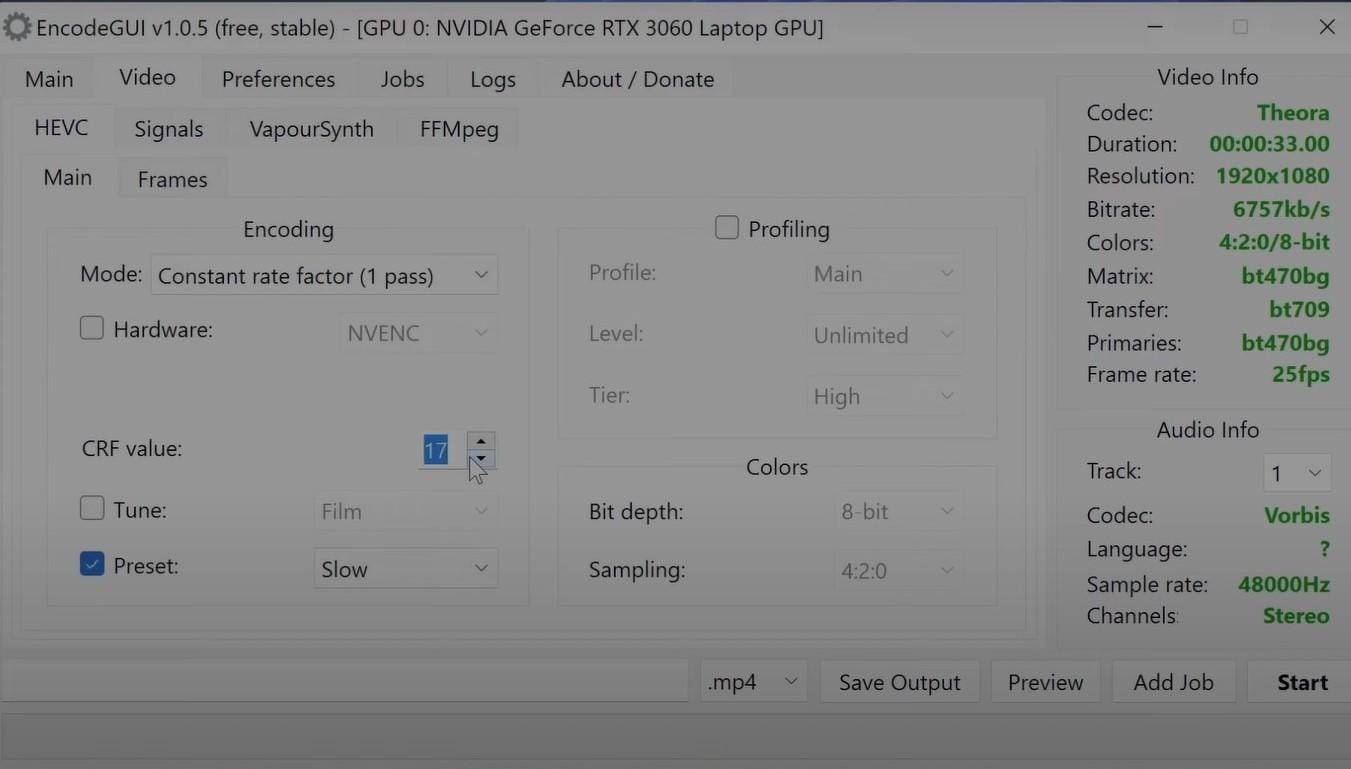Open the Jobs tab

(402, 79)
